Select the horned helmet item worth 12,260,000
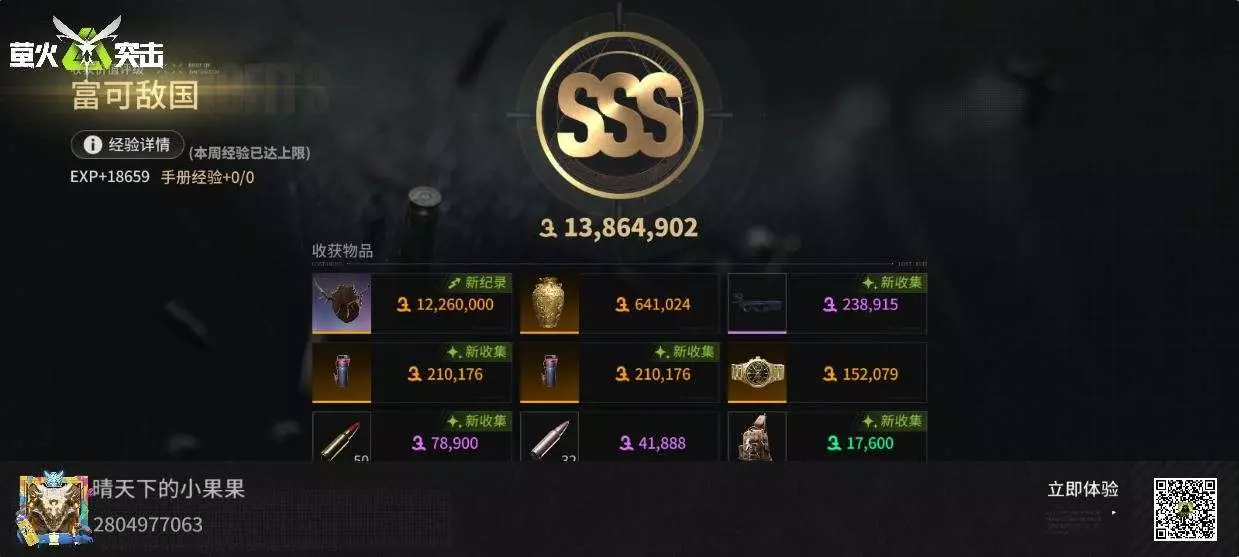The image size is (1239, 557). pos(341,304)
